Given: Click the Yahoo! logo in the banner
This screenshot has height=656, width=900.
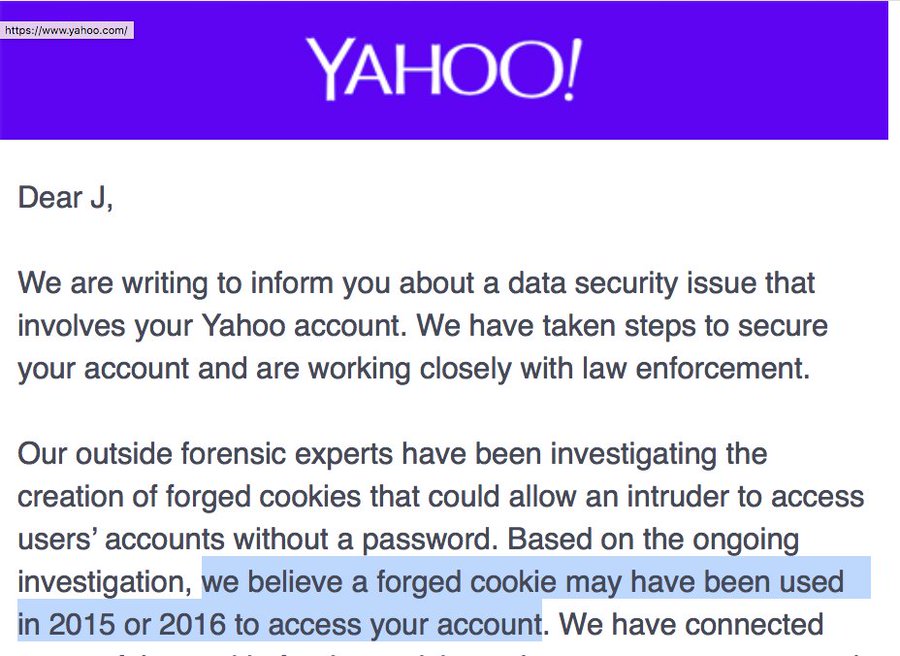Looking at the screenshot, I should pyautogui.click(x=443, y=69).
